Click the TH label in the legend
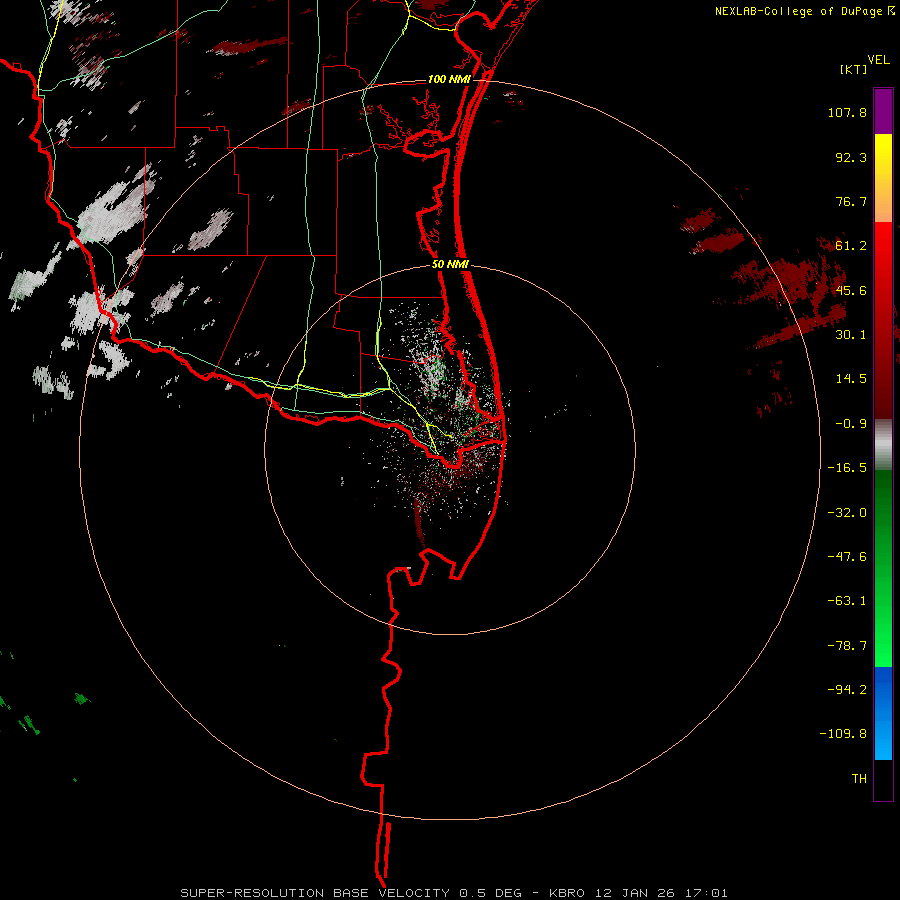The image size is (900, 900). coord(859,779)
